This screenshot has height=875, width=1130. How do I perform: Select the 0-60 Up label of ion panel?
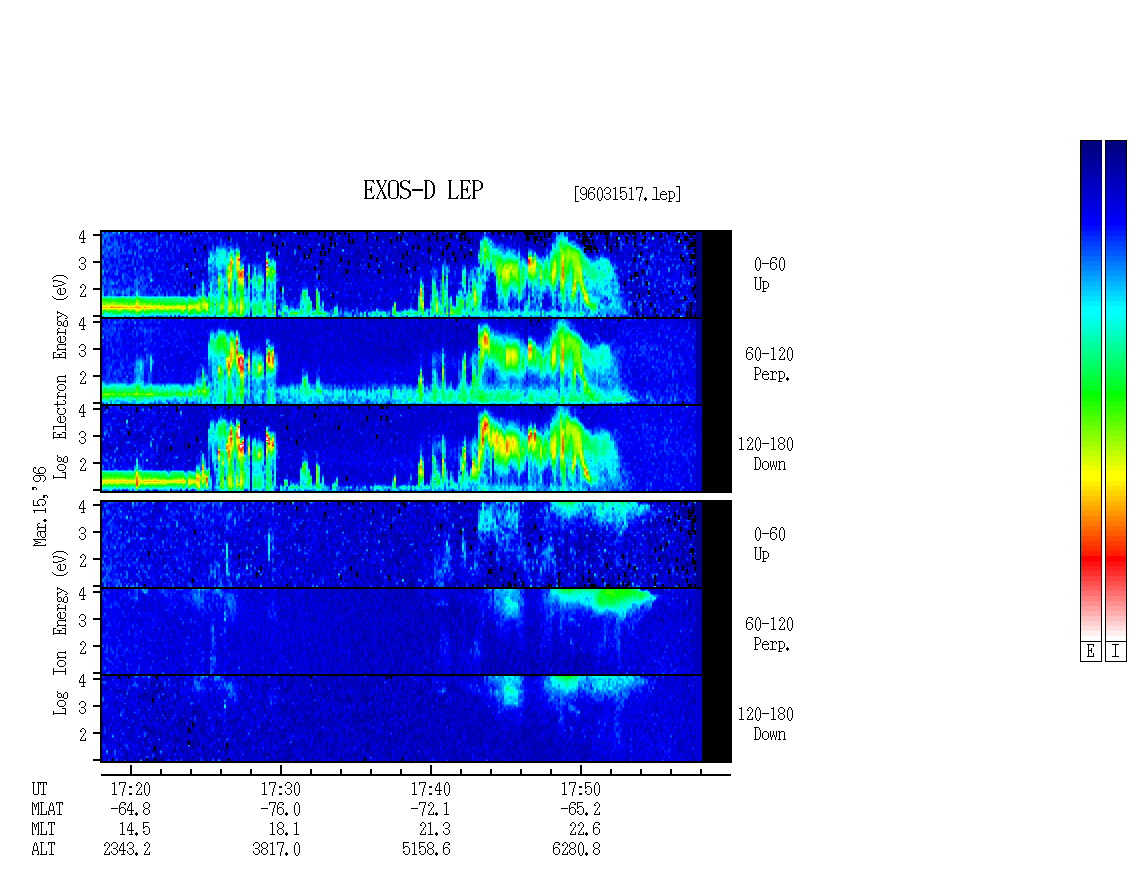pyautogui.click(x=769, y=544)
